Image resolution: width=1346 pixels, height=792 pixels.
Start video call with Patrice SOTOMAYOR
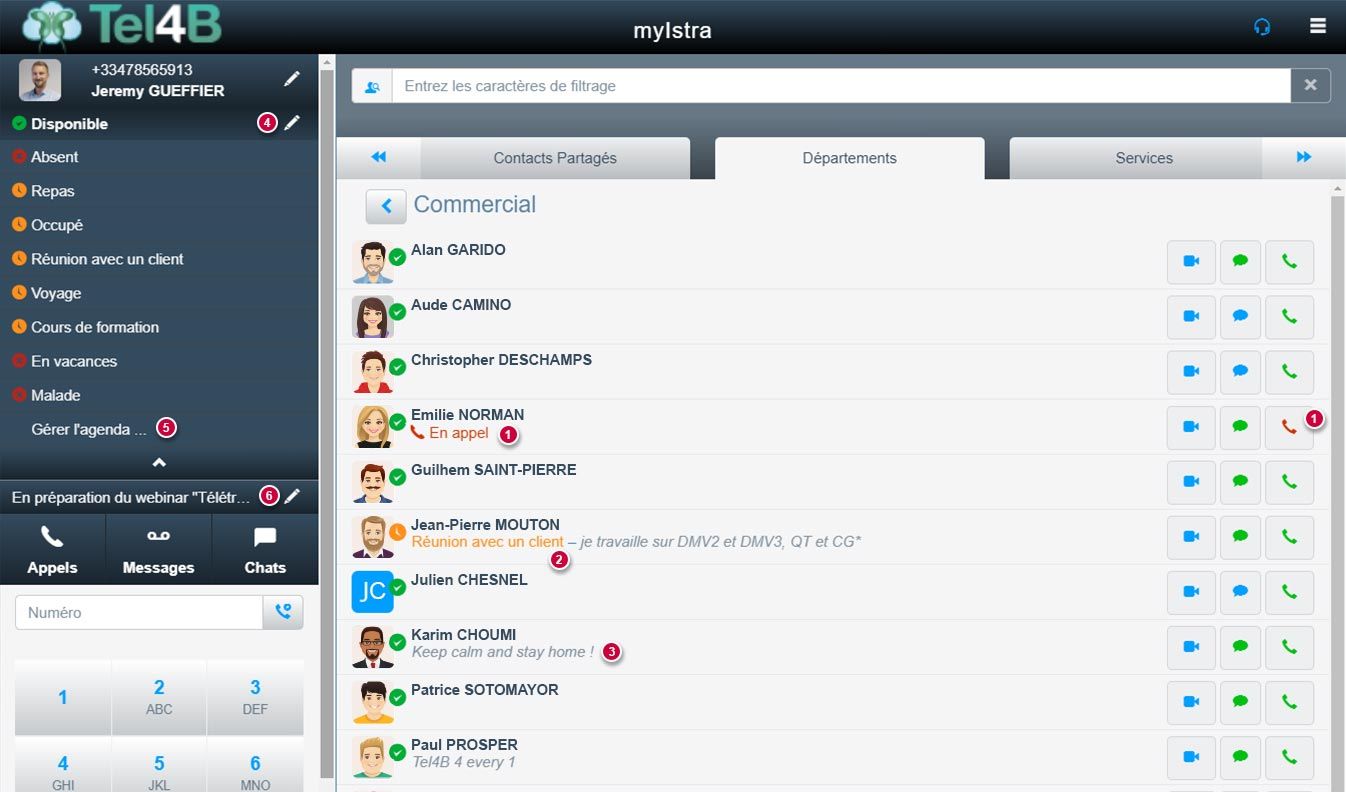(1191, 702)
